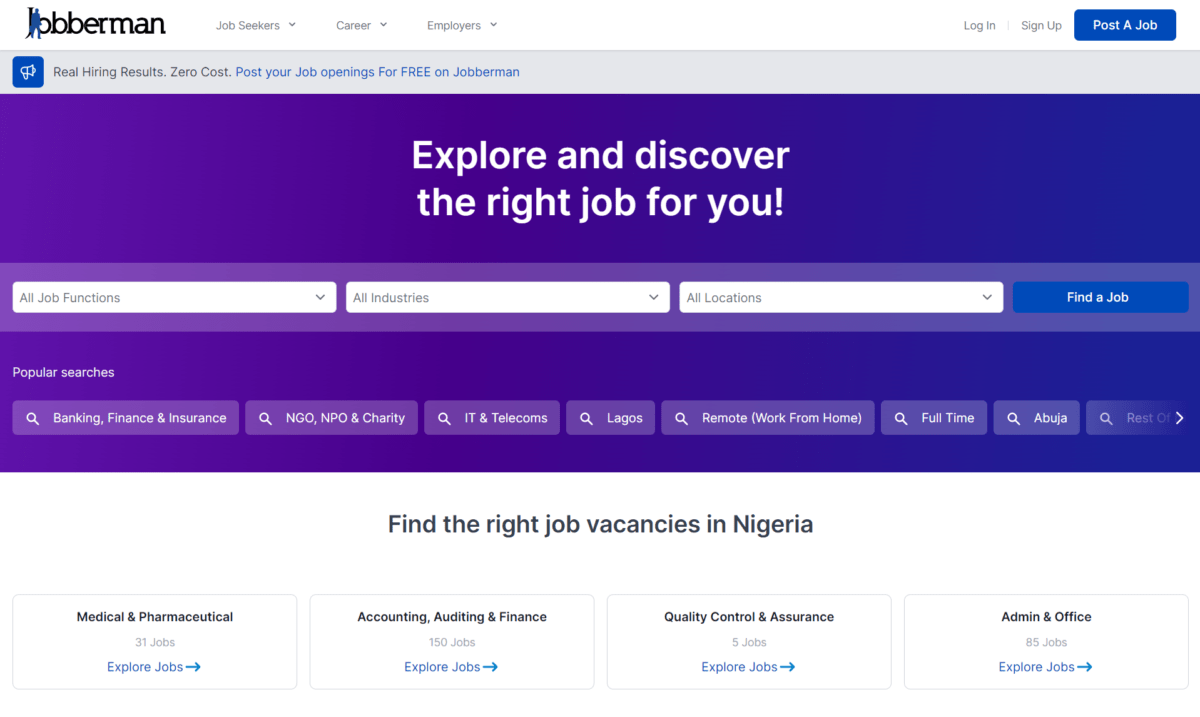Click the Post A Job button

tap(1125, 25)
